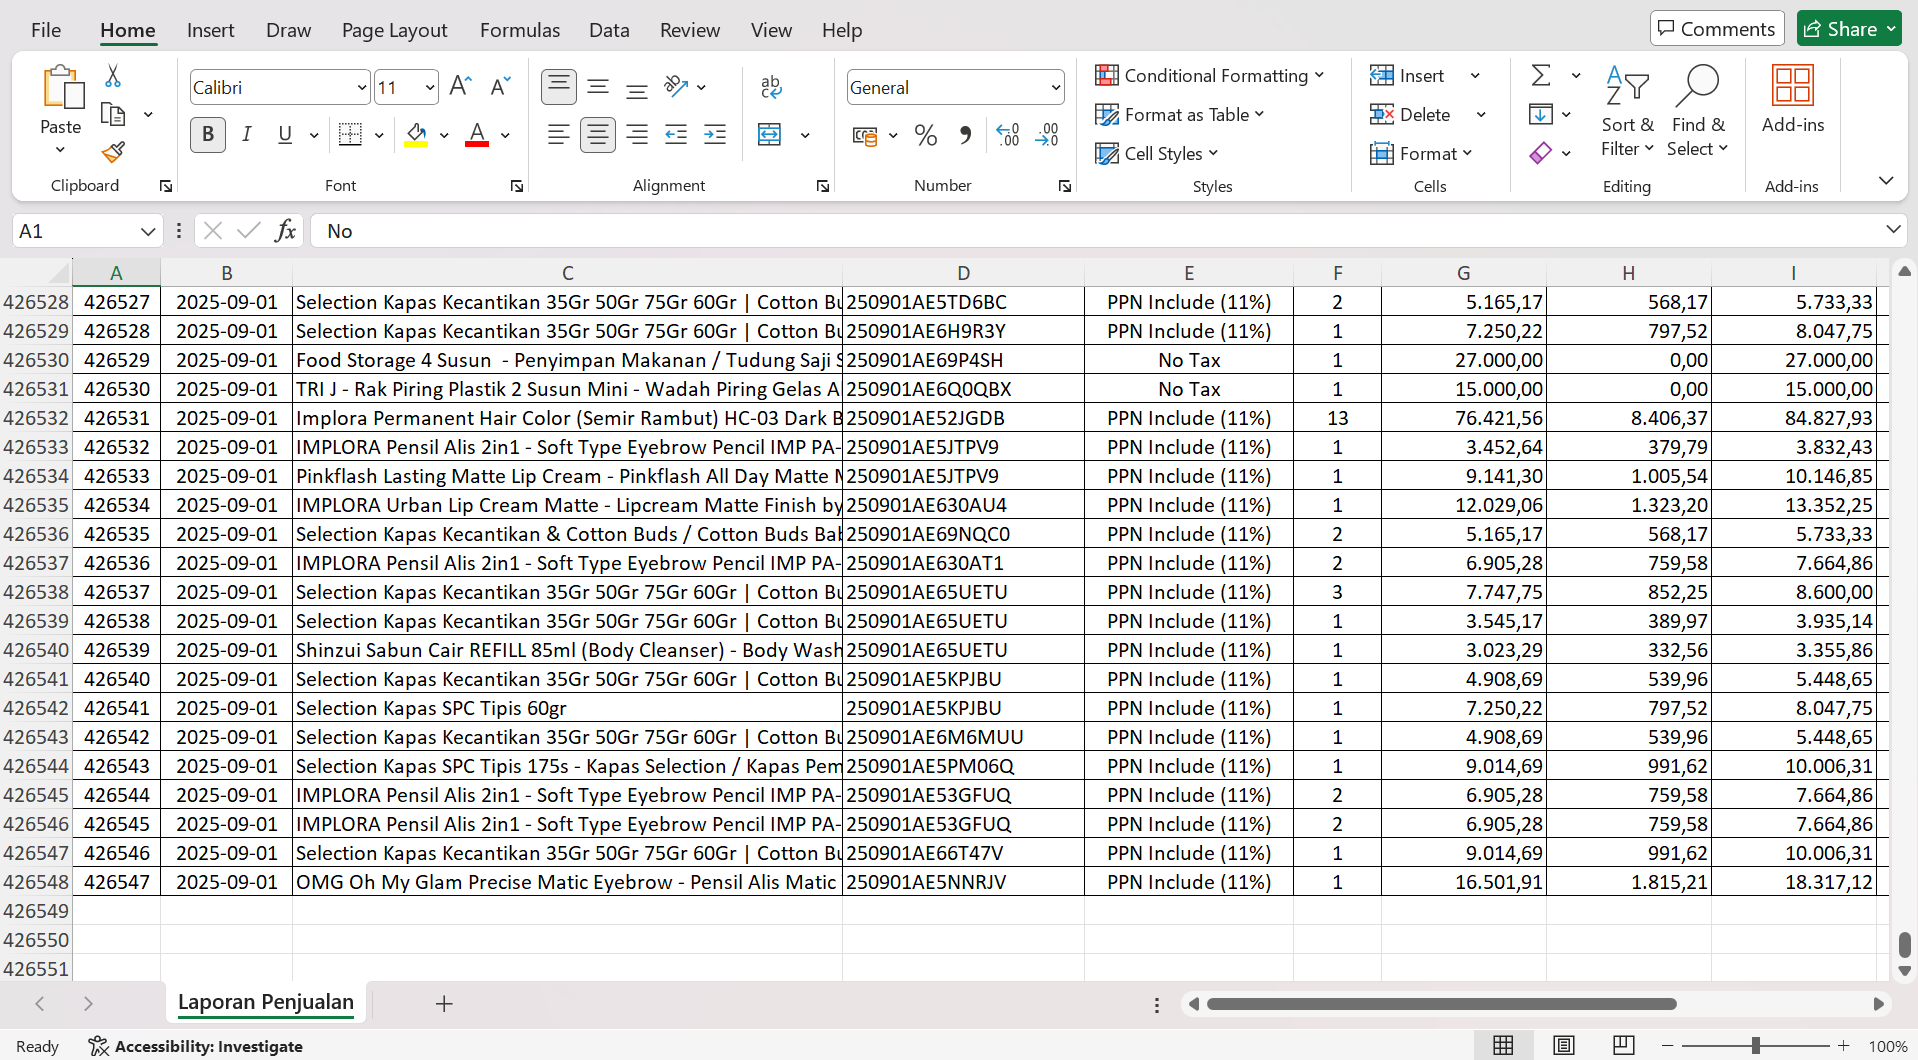Viewport: 1918px width, 1060px height.
Task: Switch to the Insert tab
Action: point(211,30)
